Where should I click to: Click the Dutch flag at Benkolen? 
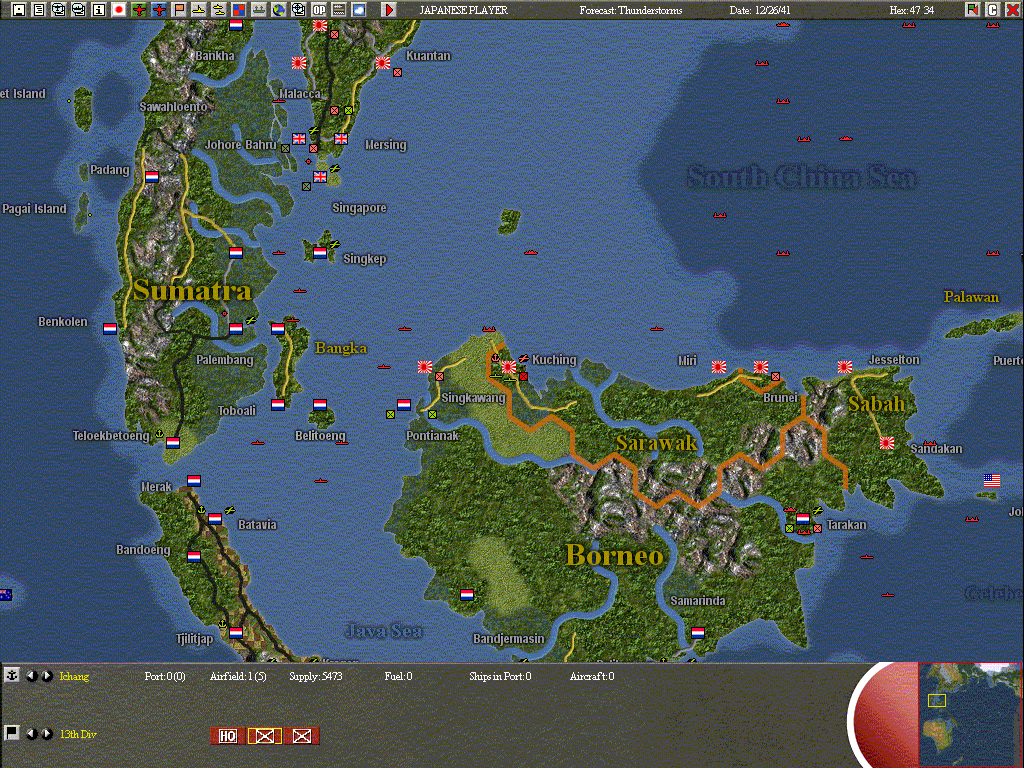pyautogui.click(x=110, y=328)
